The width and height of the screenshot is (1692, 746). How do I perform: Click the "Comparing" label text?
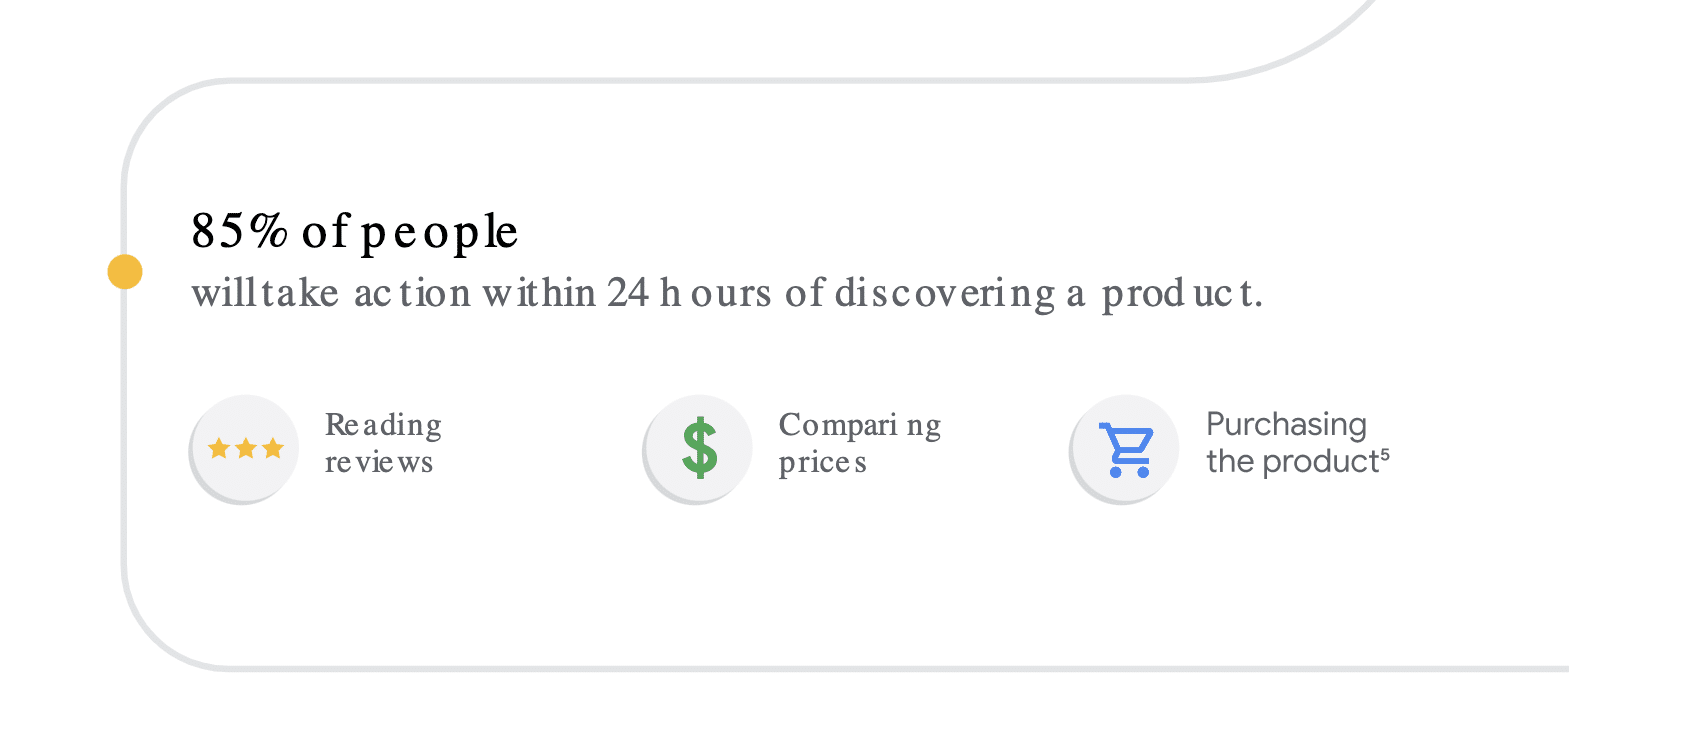(x=860, y=426)
